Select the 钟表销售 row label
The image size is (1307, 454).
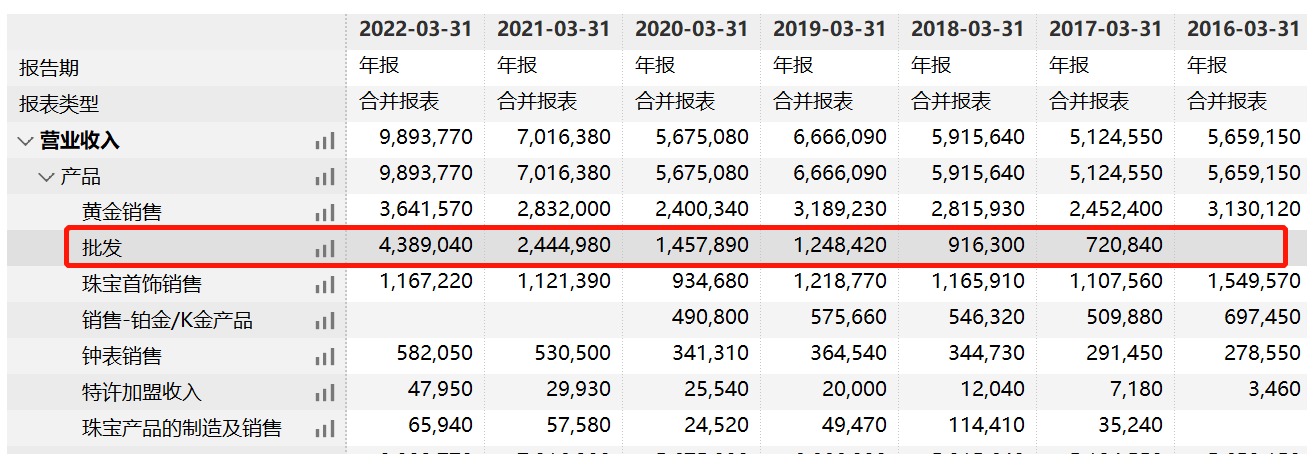[122, 357]
